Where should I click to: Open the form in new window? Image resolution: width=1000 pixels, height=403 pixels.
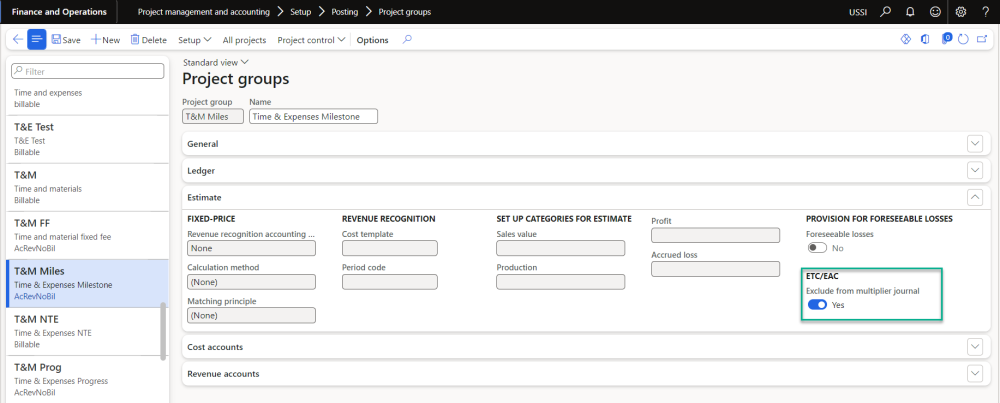pos(982,40)
